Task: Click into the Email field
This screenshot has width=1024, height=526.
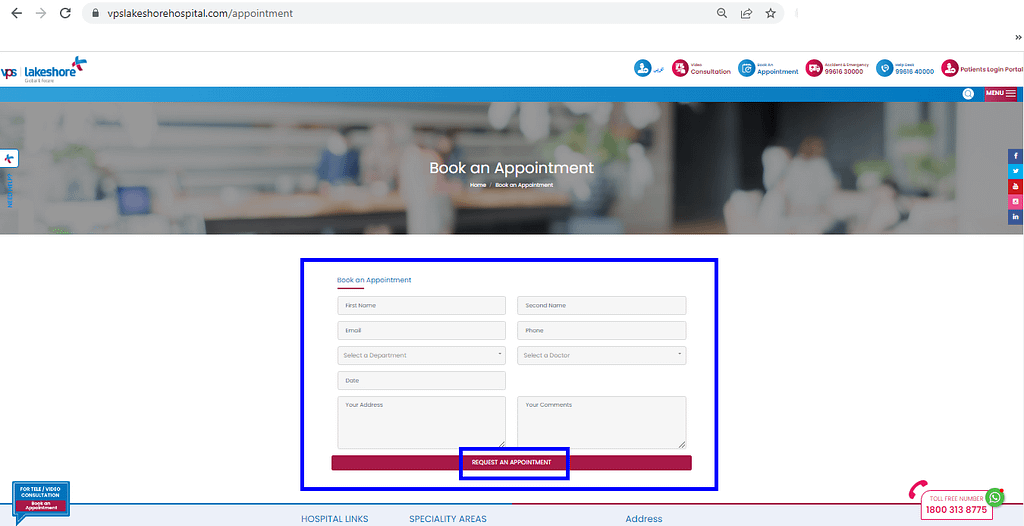Action: click(x=421, y=331)
